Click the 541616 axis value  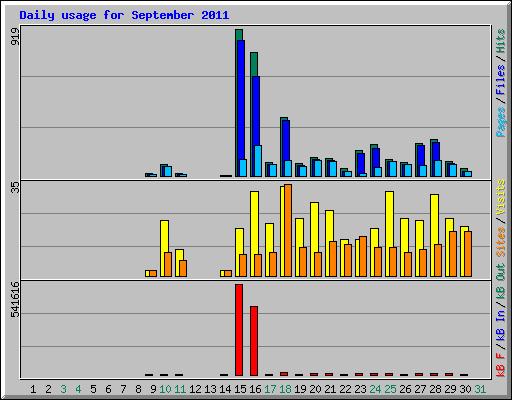[x=15, y=299]
